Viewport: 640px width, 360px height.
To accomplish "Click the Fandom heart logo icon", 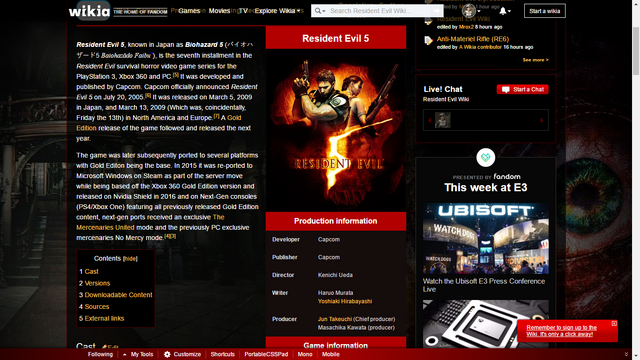I will [x=486, y=157].
